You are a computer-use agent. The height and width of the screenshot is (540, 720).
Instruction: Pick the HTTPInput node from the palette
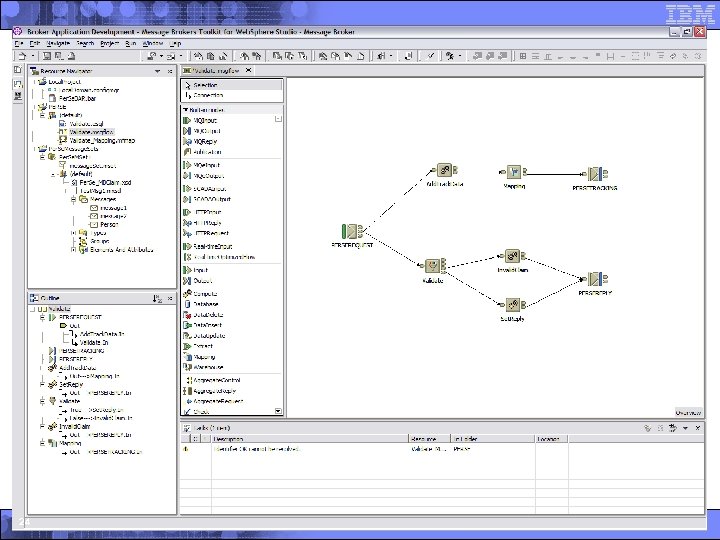click(x=202, y=212)
